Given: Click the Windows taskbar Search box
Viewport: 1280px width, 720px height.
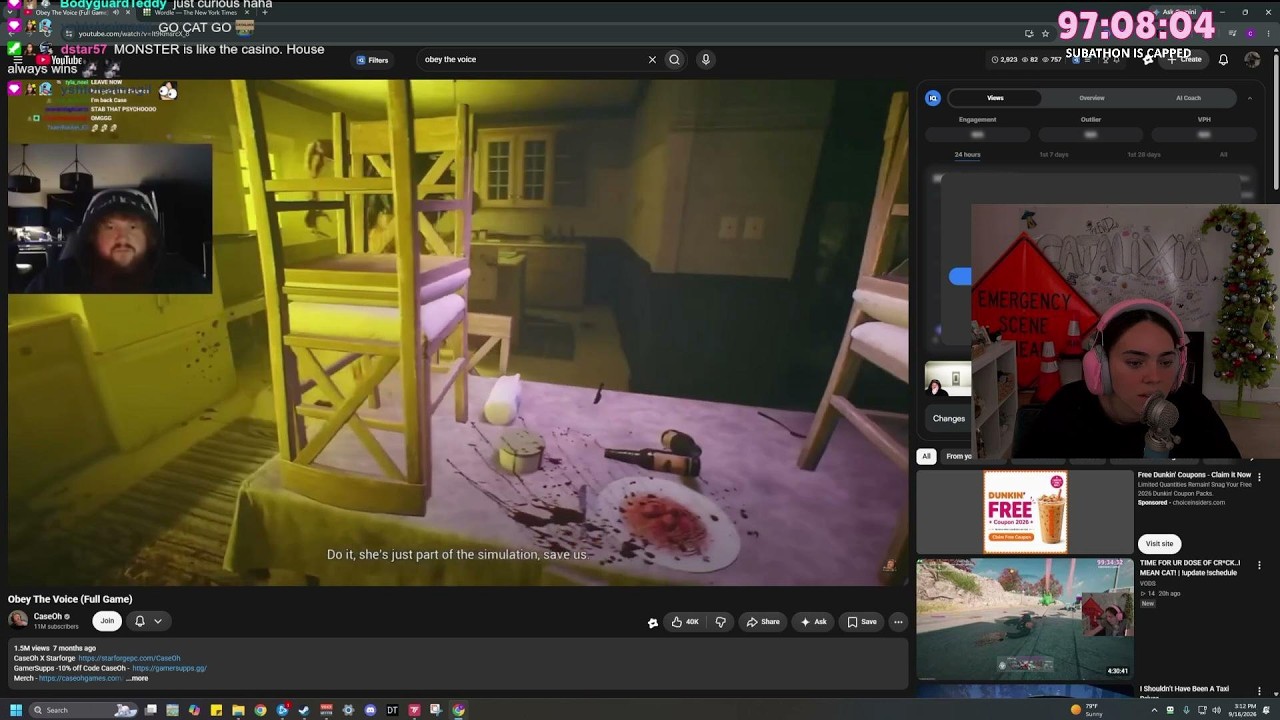Looking at the screenshot, I should (x=84, y=710).
